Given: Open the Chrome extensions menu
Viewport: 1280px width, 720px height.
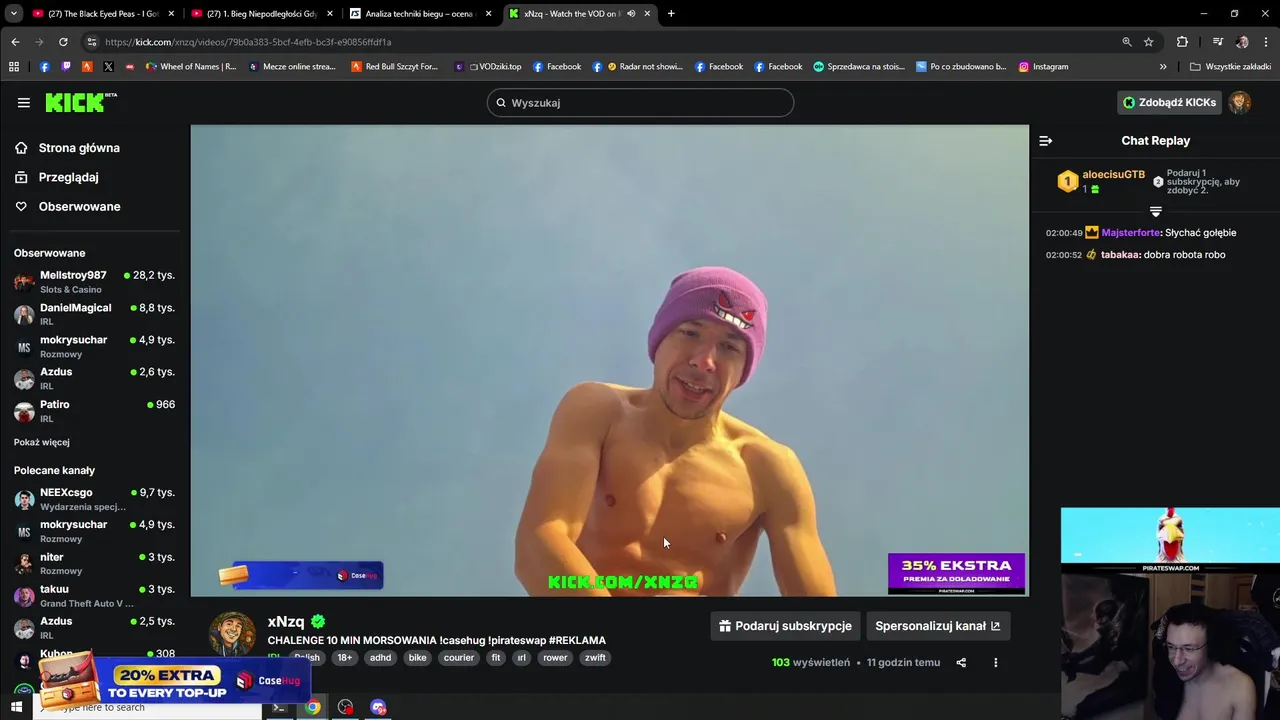Looking at the screenshot, I should (x=1182, y=42).
